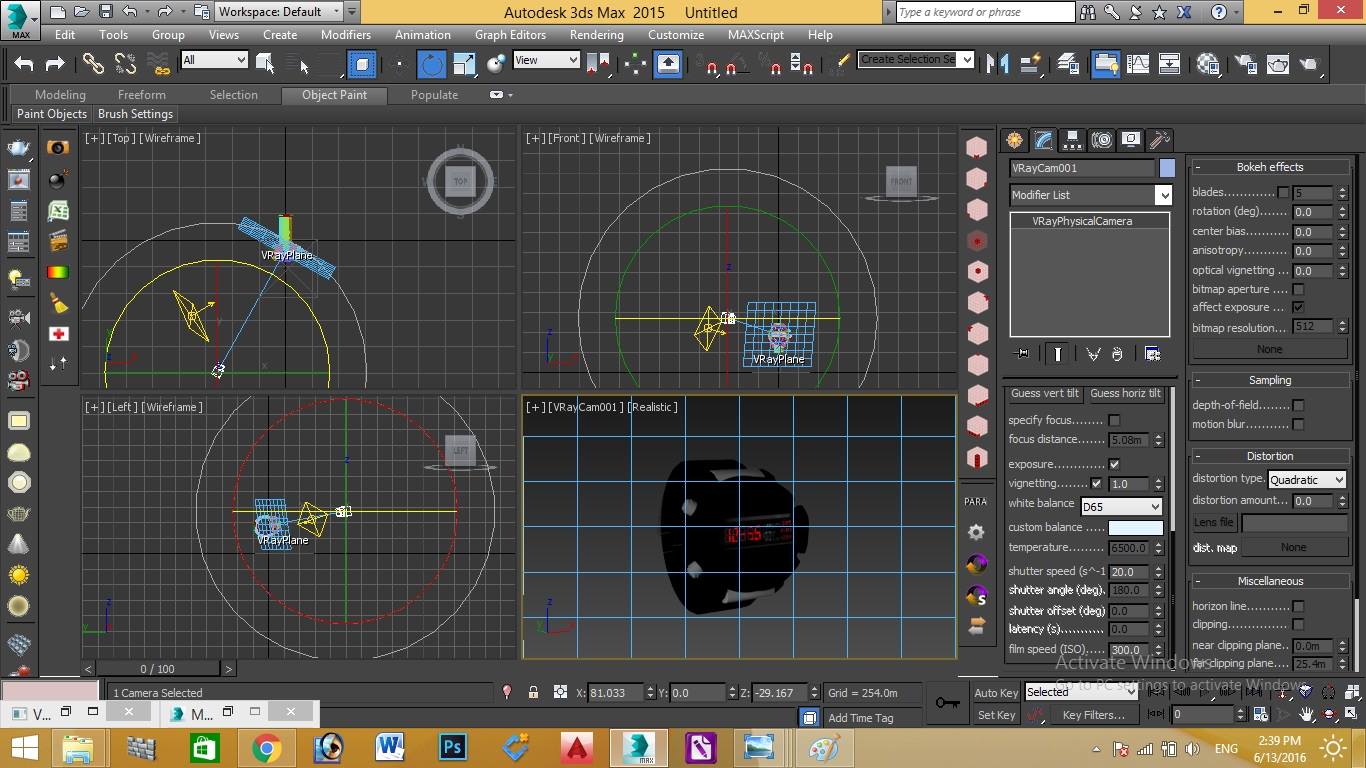Click the time slider 0 / 100
Viewport: 1366px width, 768px height.
click(x=157, y=669)
